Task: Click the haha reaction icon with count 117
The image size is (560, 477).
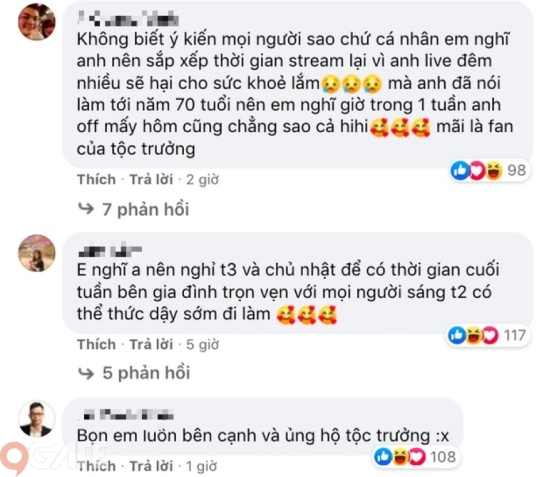Action: [474, 335]
